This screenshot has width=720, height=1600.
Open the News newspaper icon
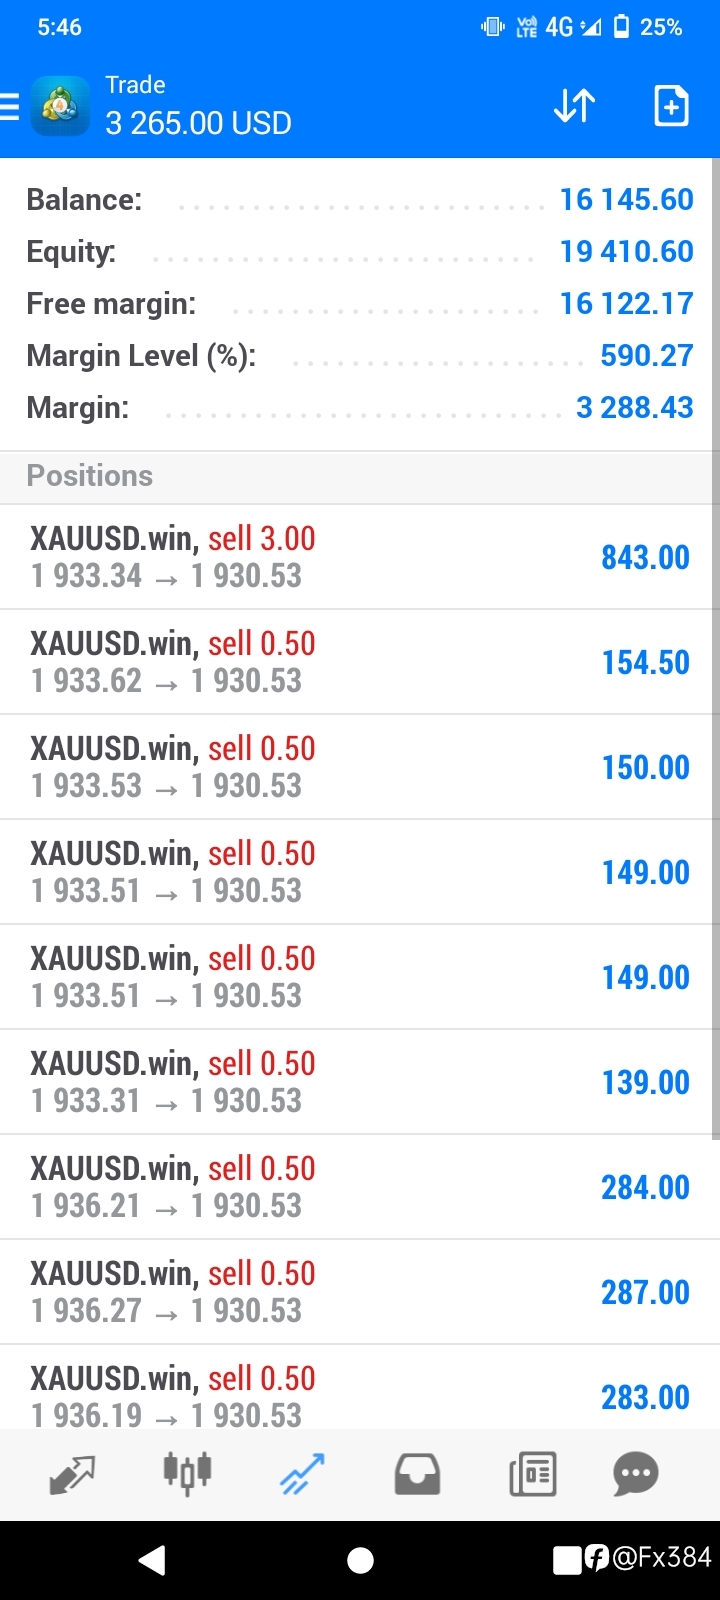(x=532, y=1474)
